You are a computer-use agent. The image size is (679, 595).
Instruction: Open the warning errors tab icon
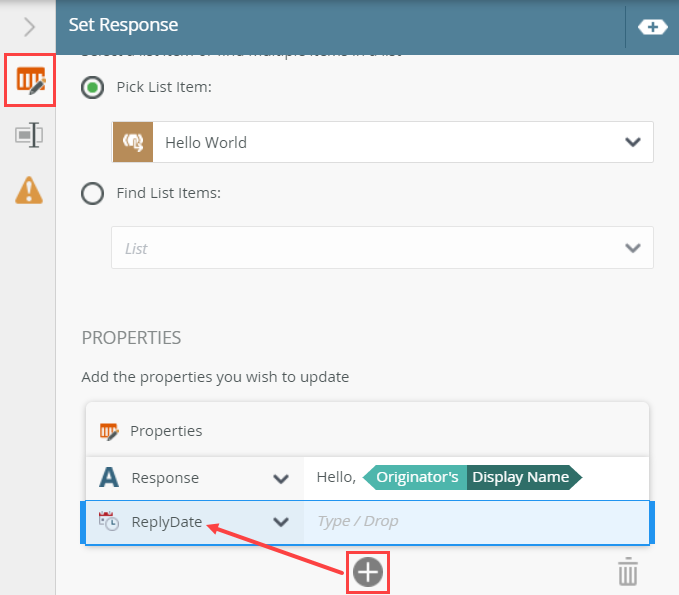point(28,188)
